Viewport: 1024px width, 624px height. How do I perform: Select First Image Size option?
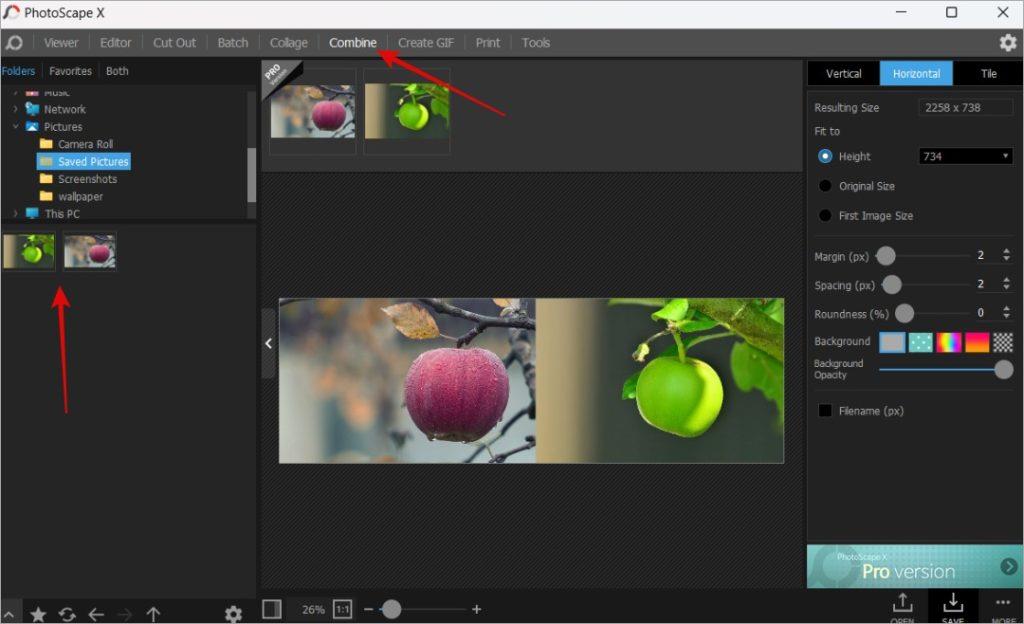(825, 215)
